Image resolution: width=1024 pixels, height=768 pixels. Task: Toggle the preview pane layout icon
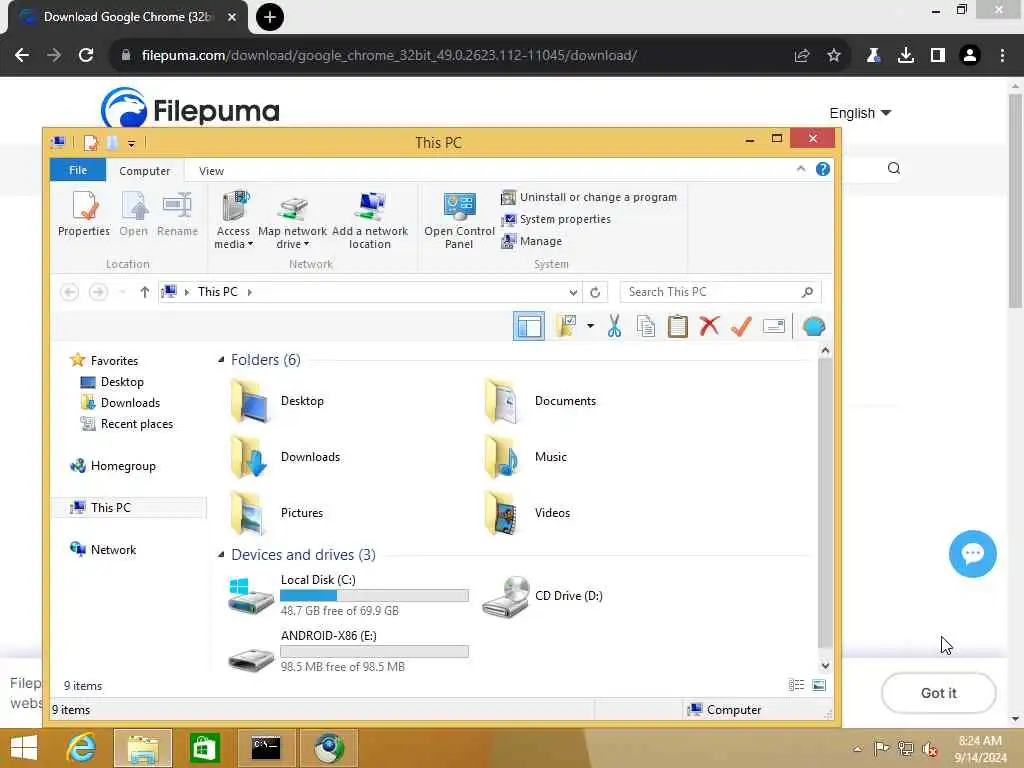(528, 326)
